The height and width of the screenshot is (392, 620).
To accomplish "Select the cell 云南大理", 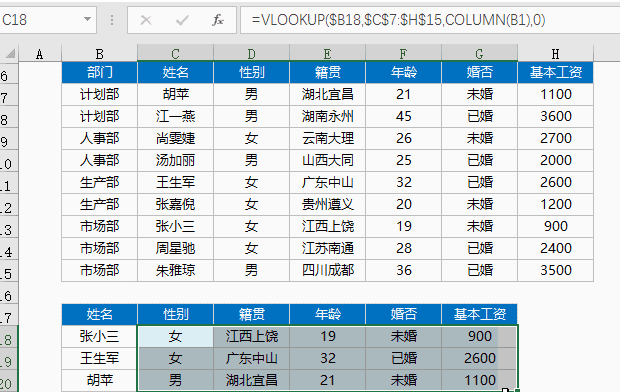I will click(327, 138).
